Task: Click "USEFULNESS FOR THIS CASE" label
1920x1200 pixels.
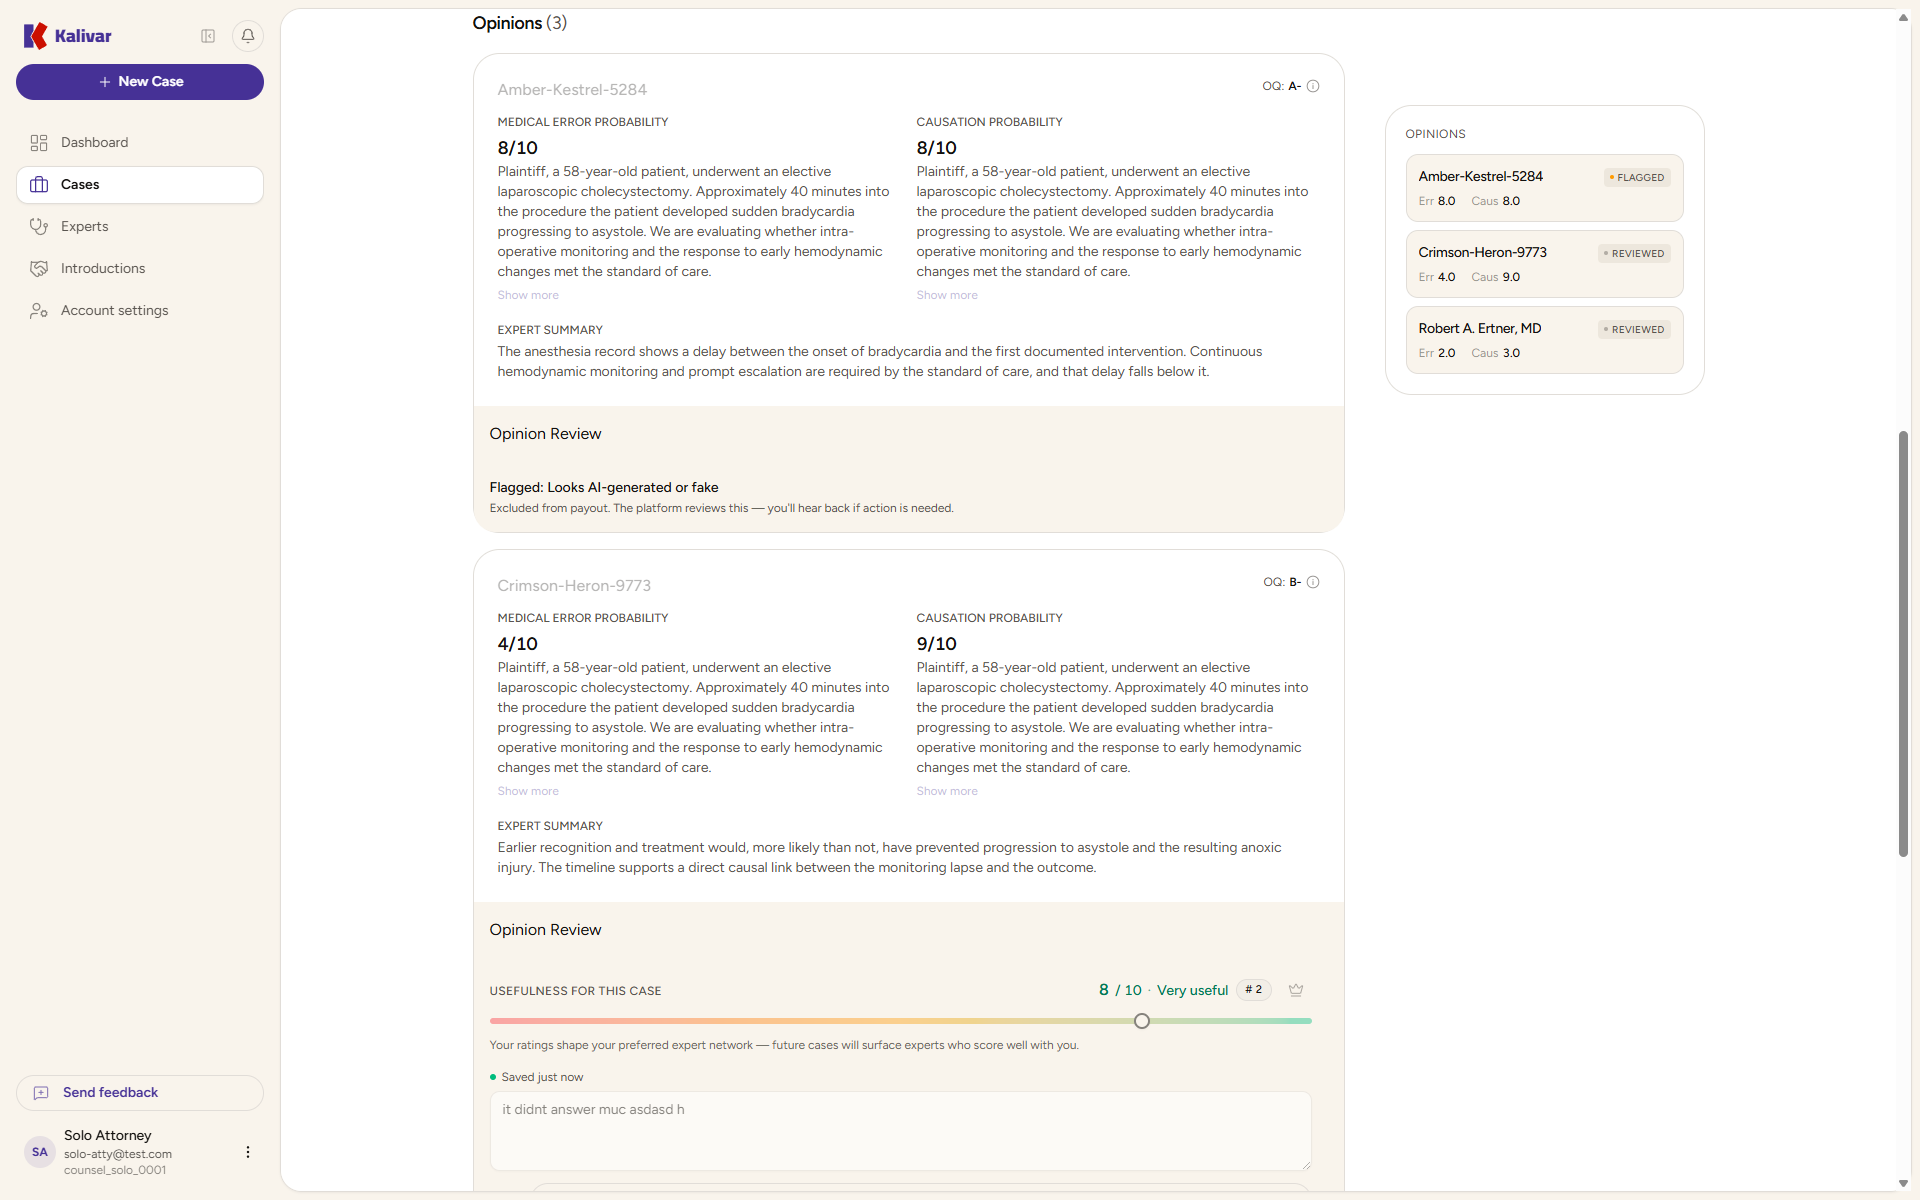Action: click(575, 991)
